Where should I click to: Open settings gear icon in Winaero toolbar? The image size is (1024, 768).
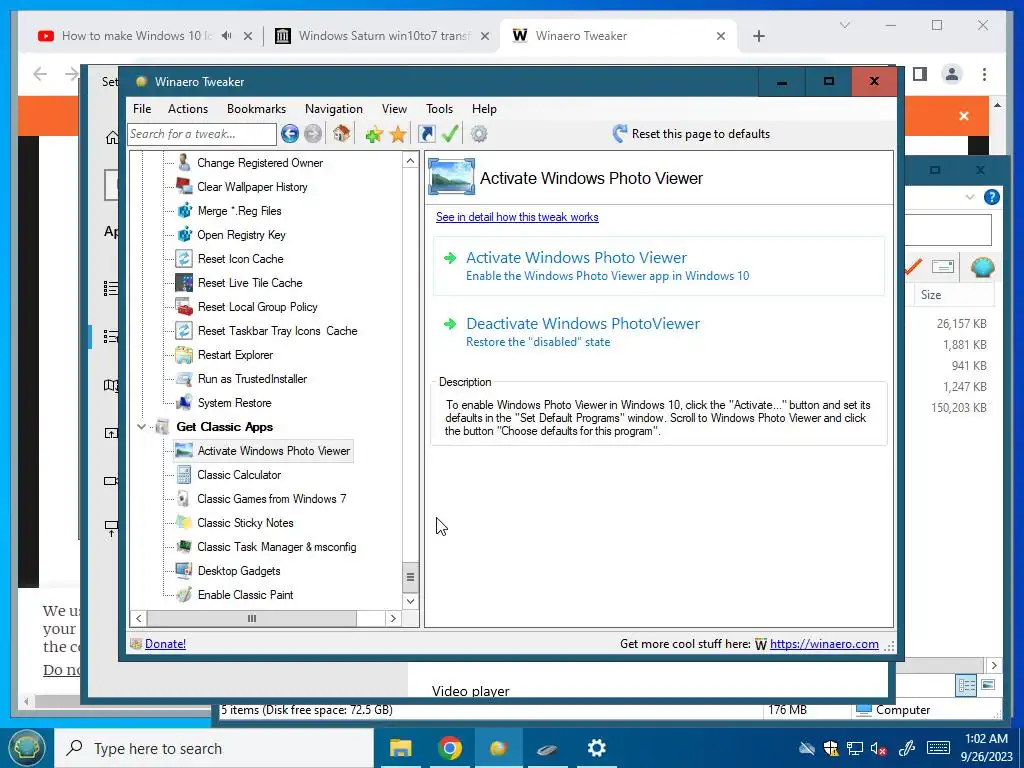click(x=479, y=134)
